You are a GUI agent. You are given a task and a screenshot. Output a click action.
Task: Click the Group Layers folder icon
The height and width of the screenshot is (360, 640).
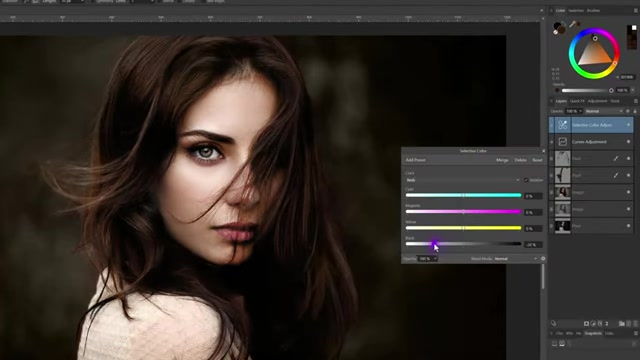coord(621,323)
